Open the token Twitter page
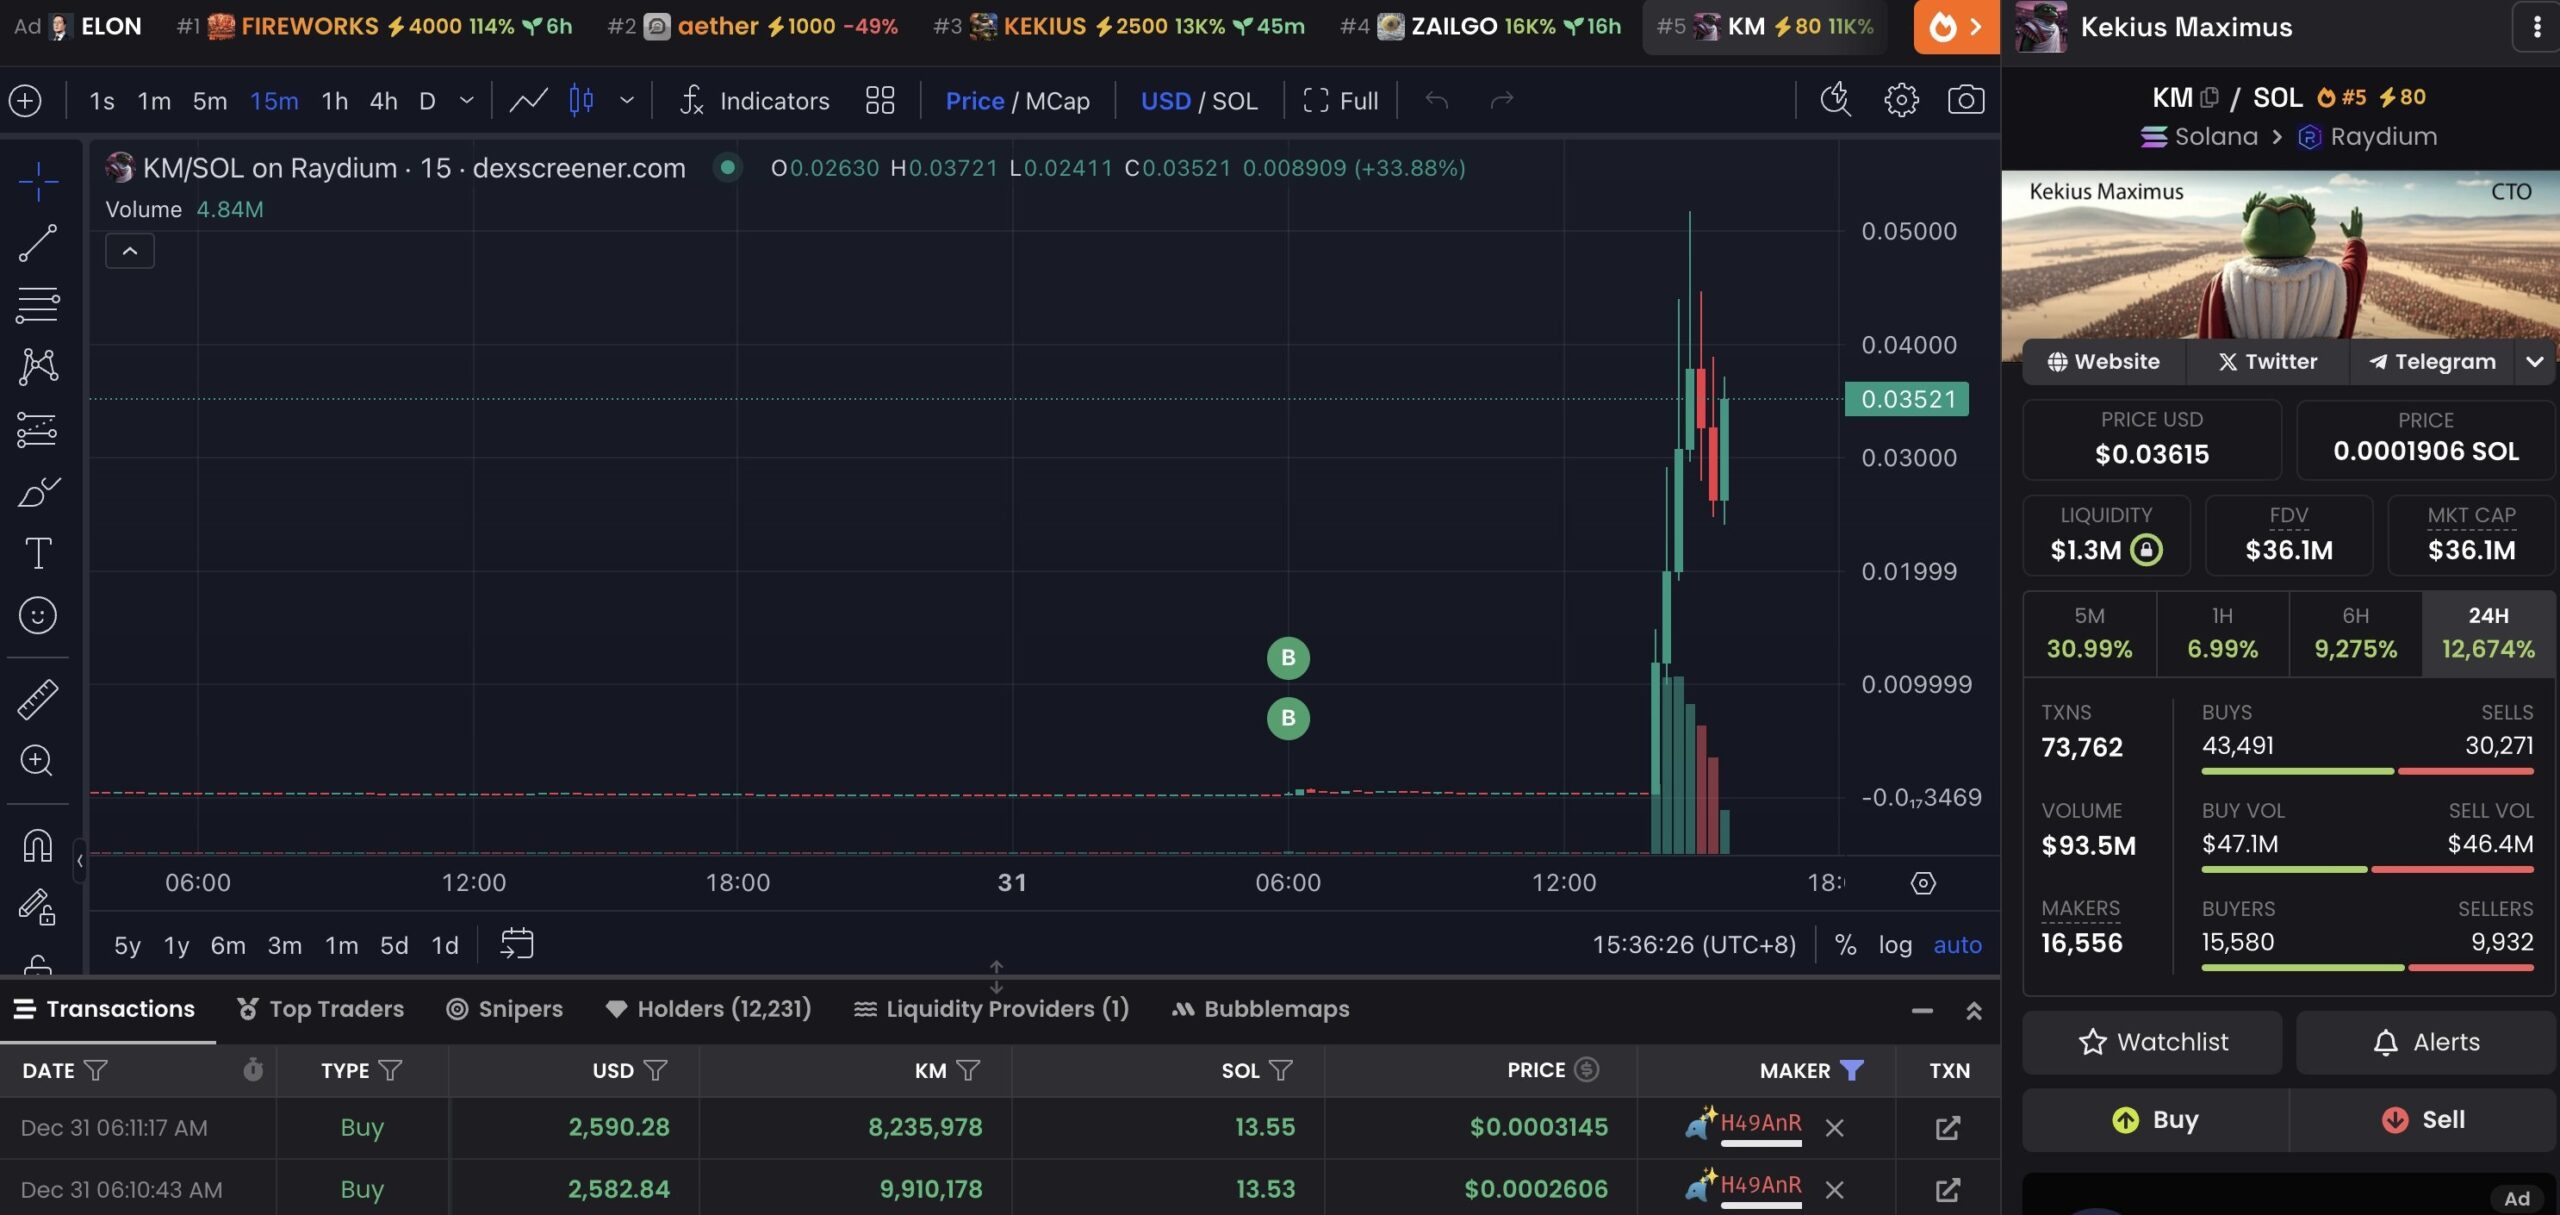 [x=2267, y=362]
